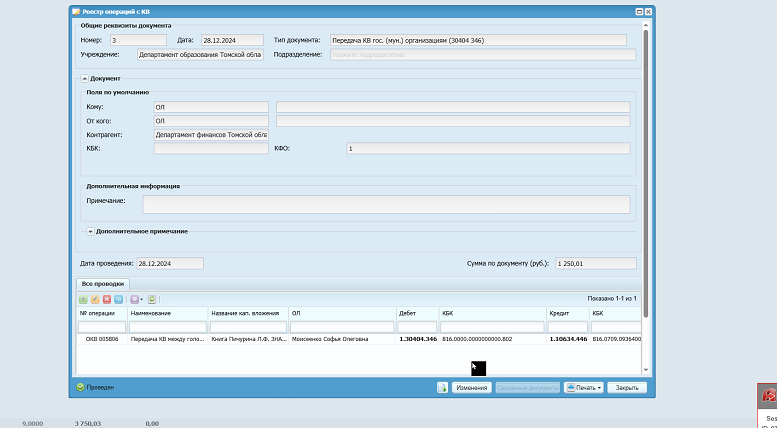Click the document export icon beside Изменения
This screenshot has height=428, width=777.
(443, 388)
